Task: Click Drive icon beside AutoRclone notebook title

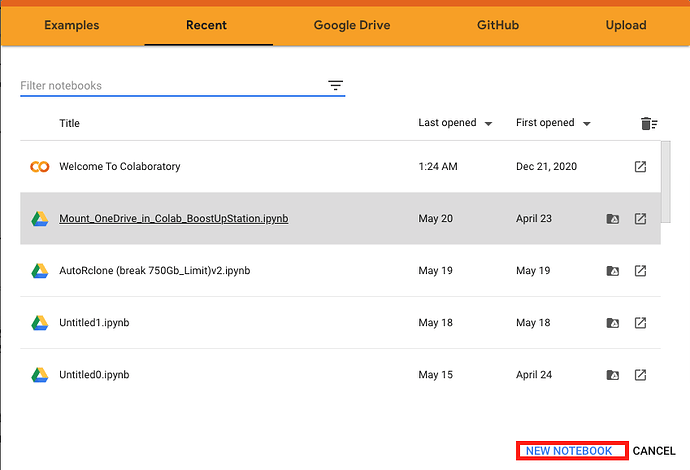Action: pos(40,271)
